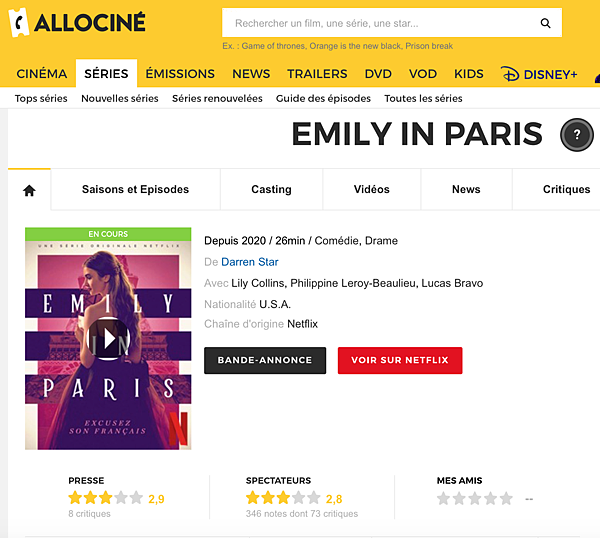Image resolution: width=600 pixels, height=538 pixels.
Task: Play the Emily in Paris trailer
Action: pos(108,339)
